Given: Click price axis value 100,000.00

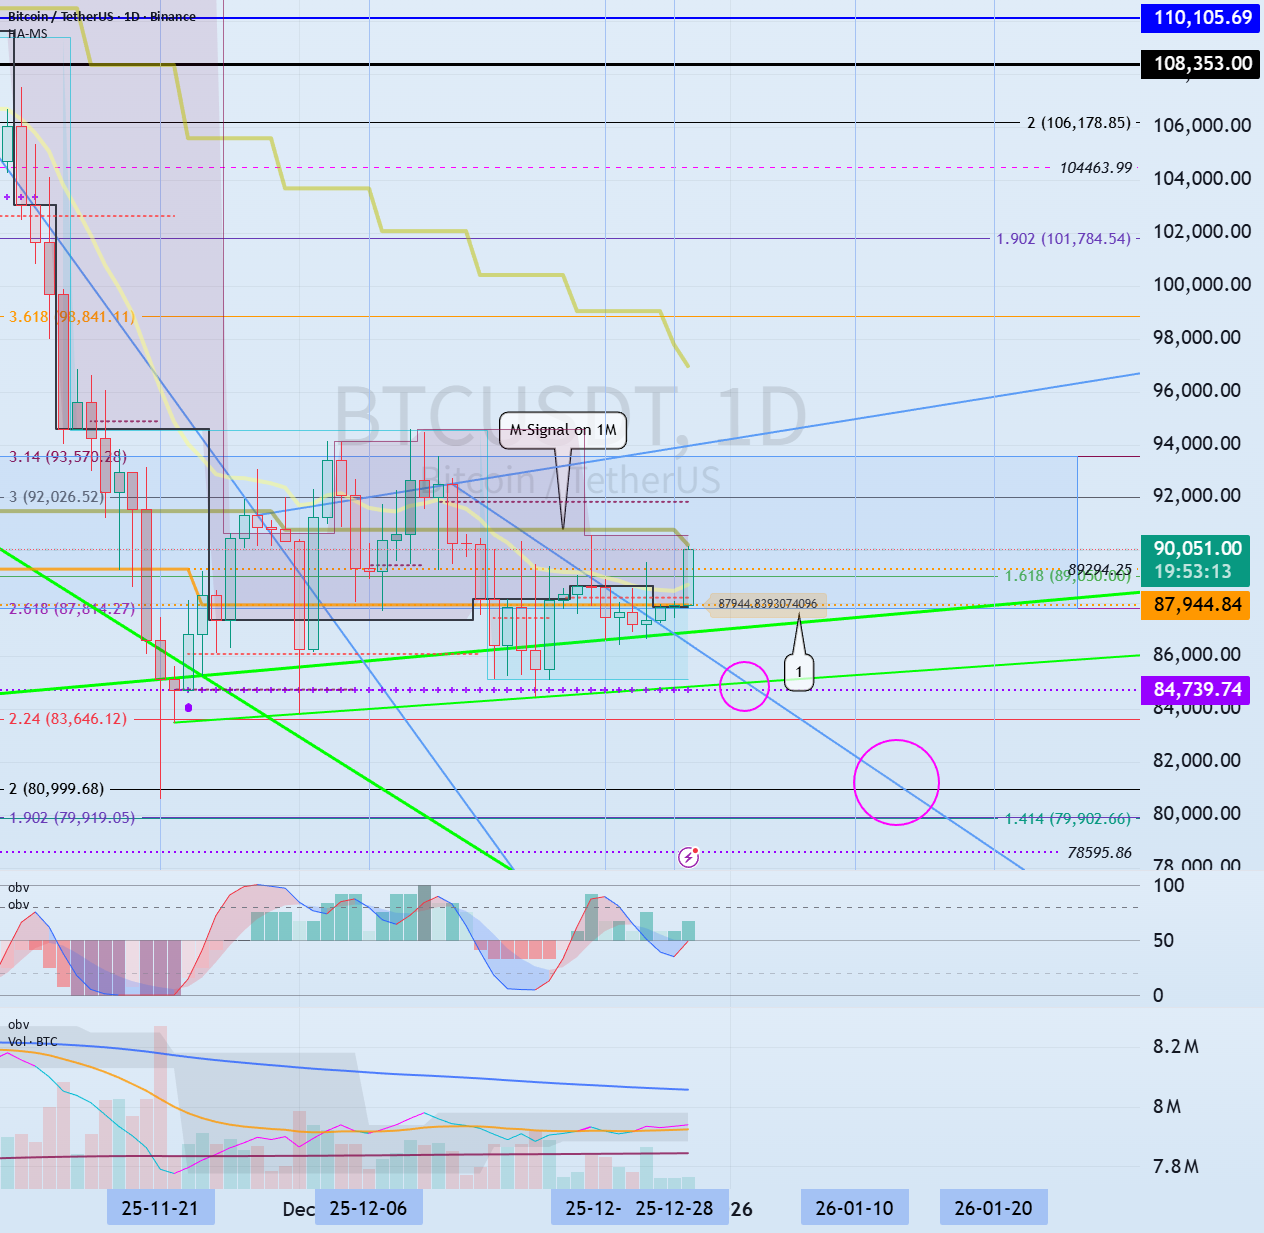Looking at the screenshot, I should [1202, 284].
